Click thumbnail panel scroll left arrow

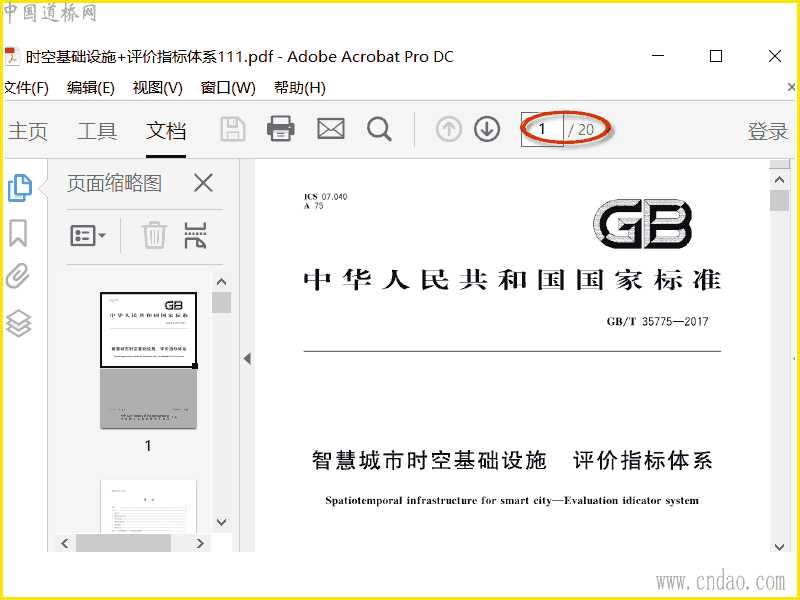click(x=65, y=543)
